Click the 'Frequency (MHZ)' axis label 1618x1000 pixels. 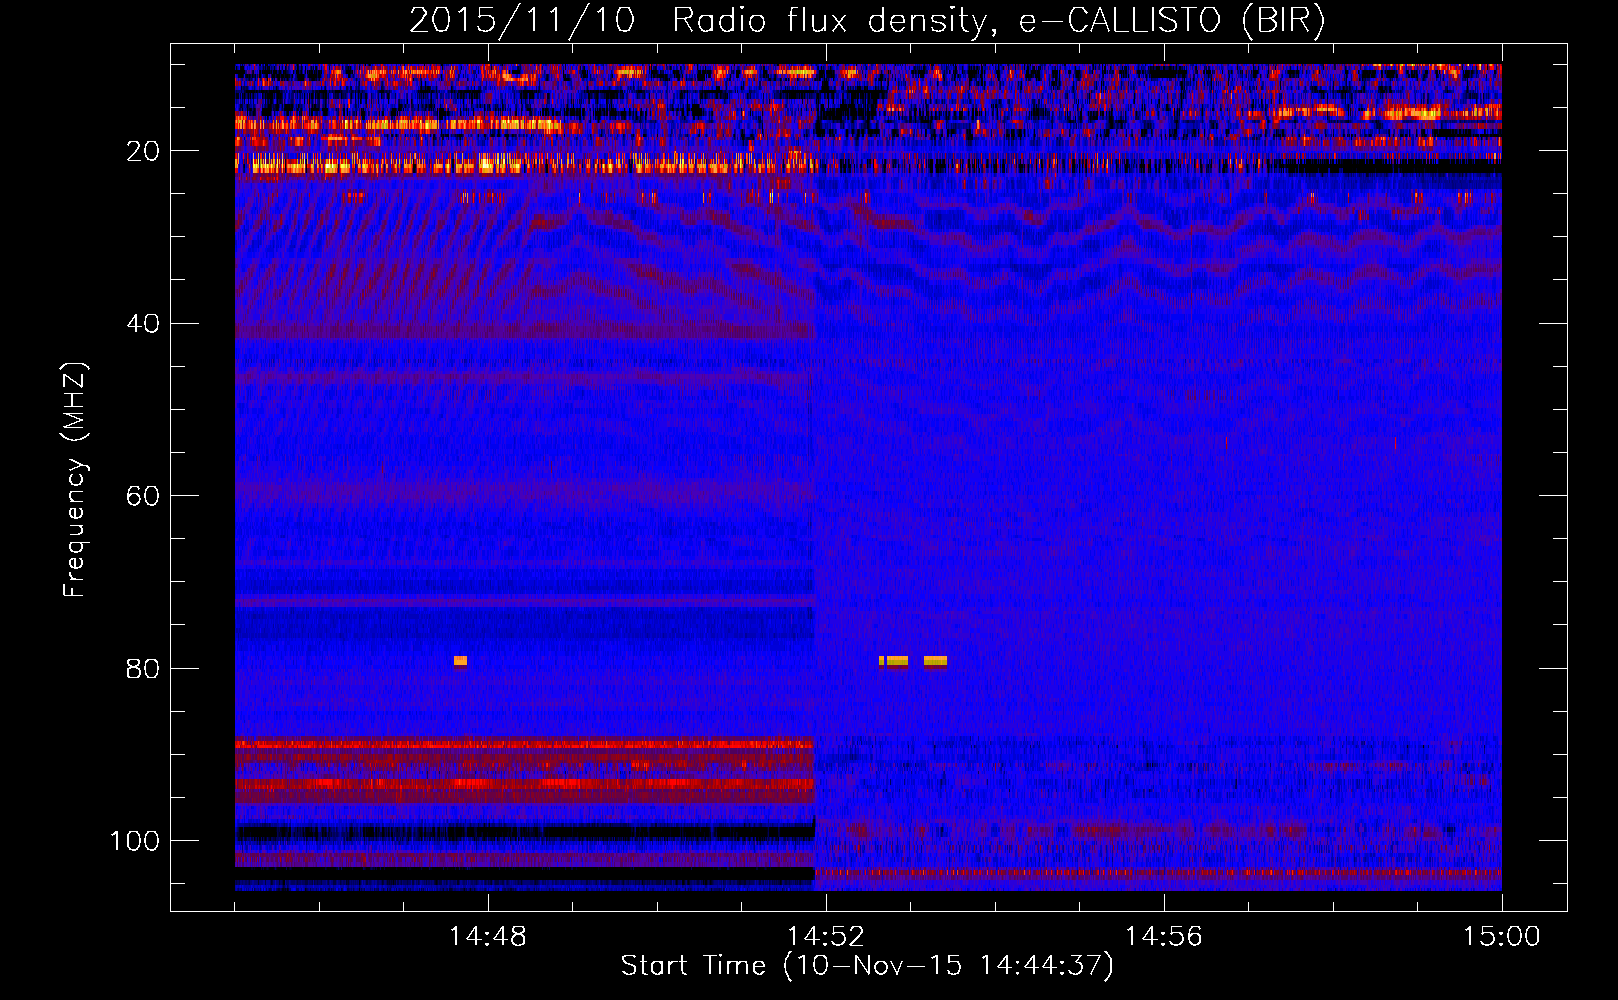point(75,480)
